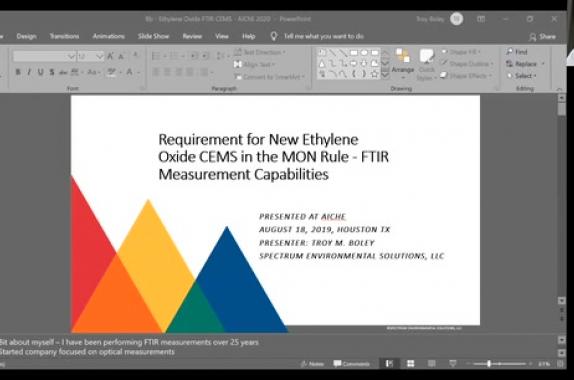Open Shape Effects options

pos(465,76)
